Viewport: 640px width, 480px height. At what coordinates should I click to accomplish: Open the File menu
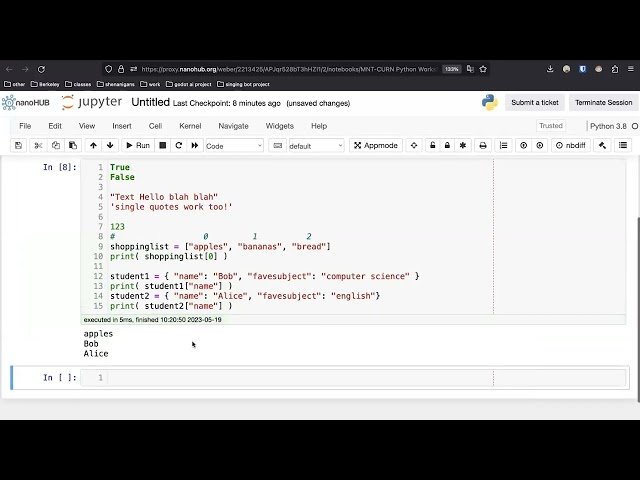(25, 126)
